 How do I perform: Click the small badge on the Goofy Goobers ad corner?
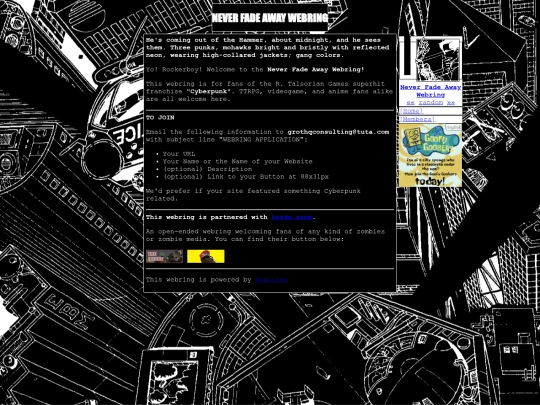[454, 127]
